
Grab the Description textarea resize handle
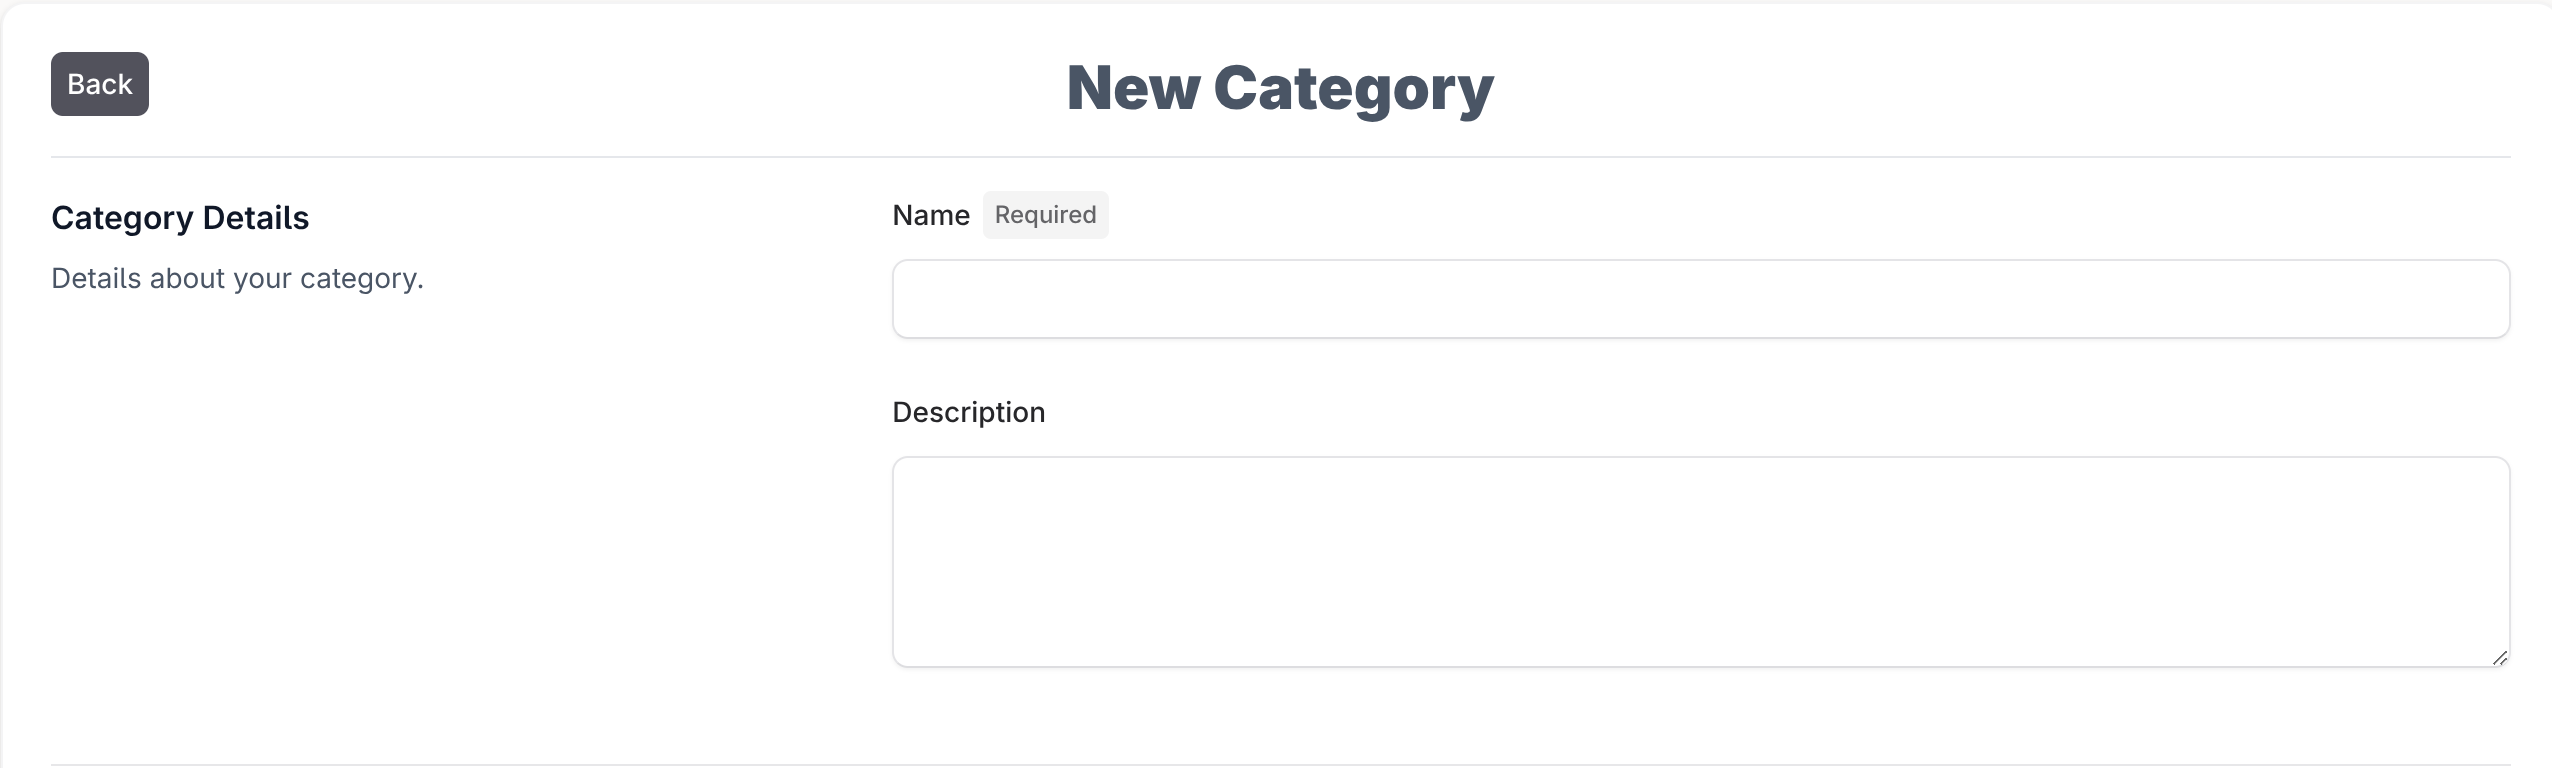click(x=2499, y=657)
